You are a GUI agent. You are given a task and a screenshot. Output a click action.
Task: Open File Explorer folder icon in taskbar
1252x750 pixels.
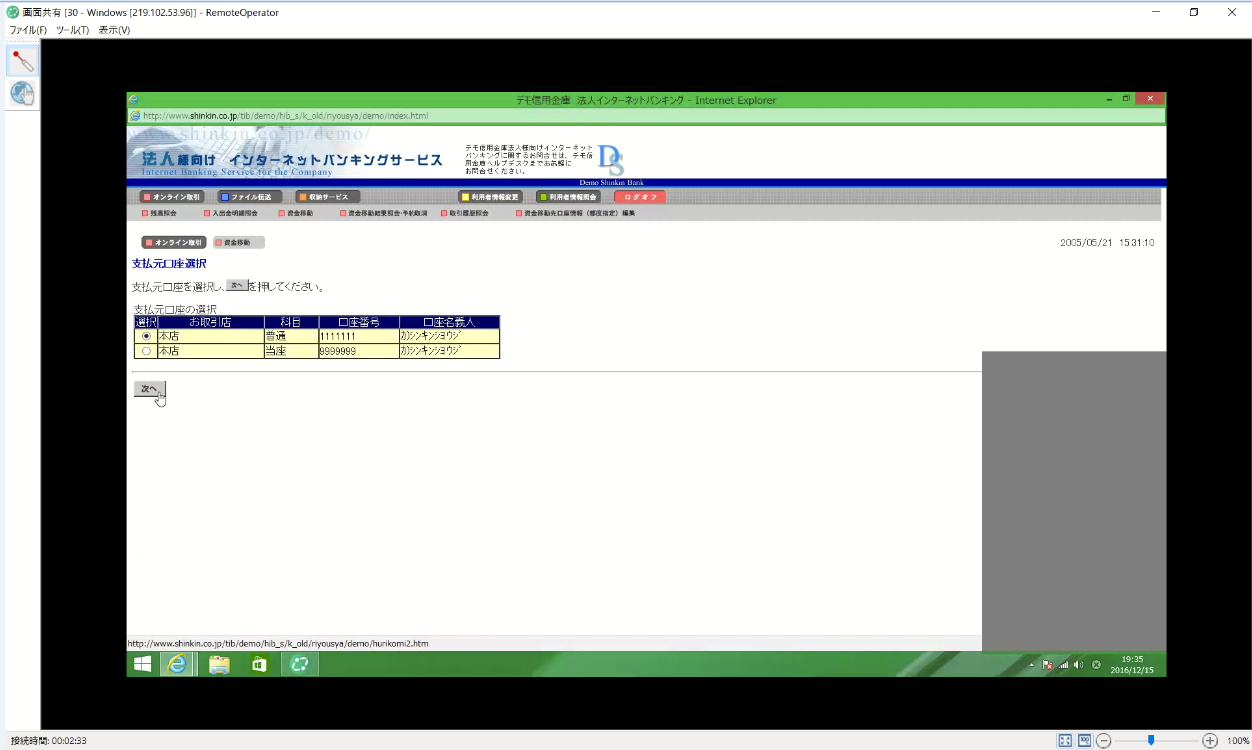[219, 665]
